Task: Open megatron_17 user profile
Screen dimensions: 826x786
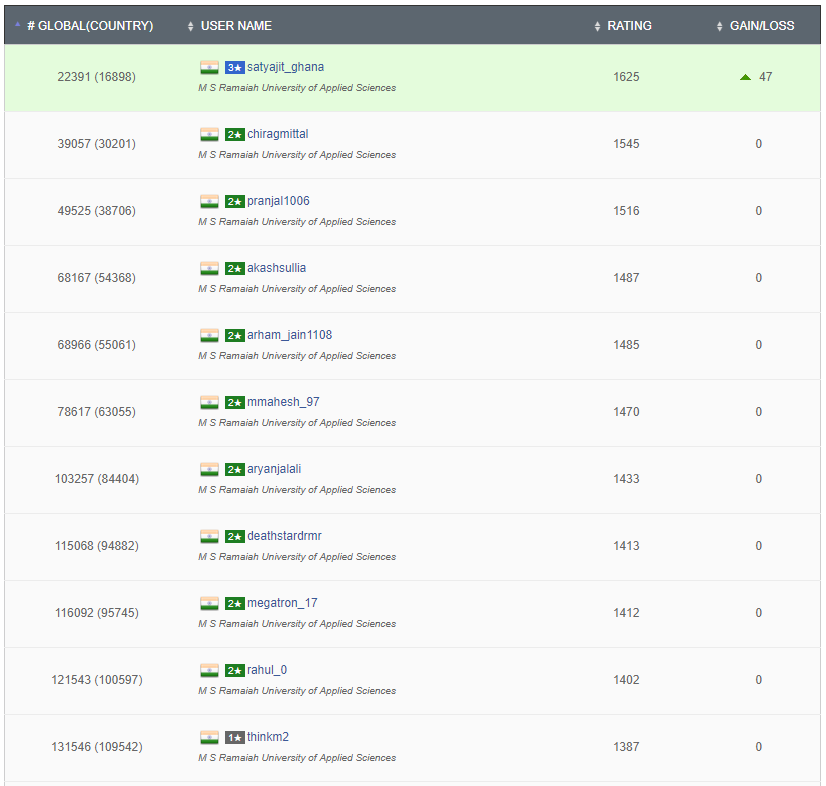Action: (282, 602)
